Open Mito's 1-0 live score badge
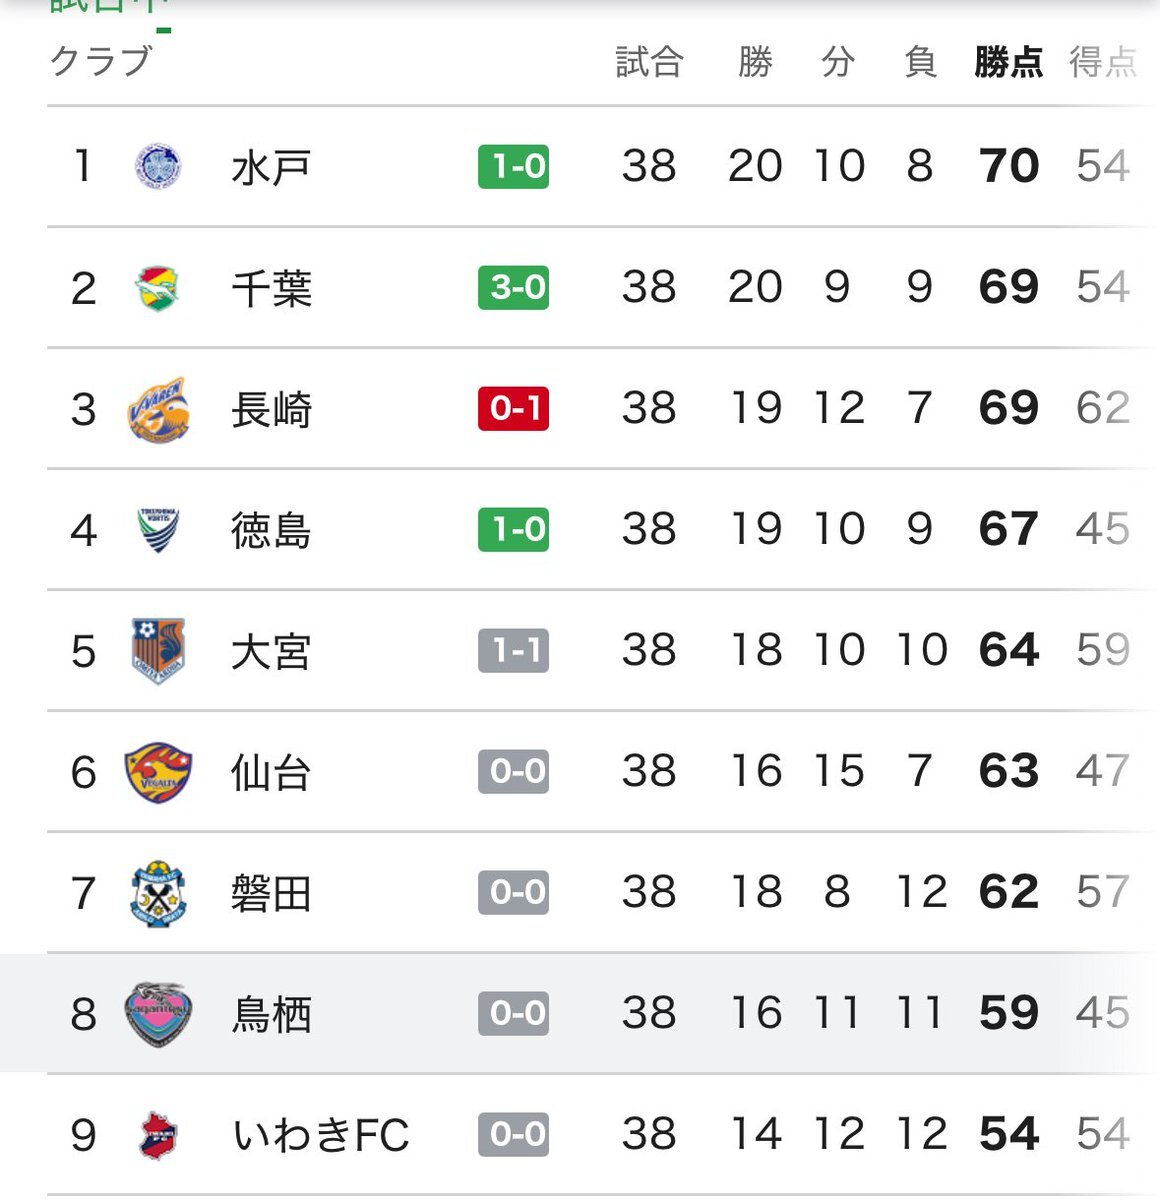The height and width of the screenshot is (1200, 1160). pyautogui.click(x=514, y=166)
